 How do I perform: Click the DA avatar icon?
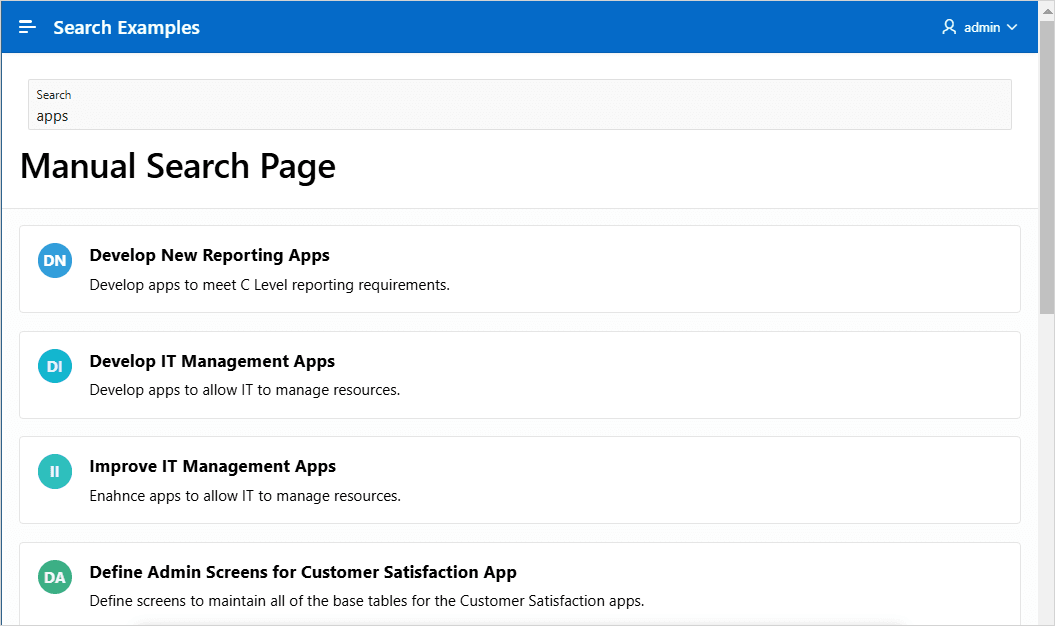pyautogui.click(x=54, y=578)
